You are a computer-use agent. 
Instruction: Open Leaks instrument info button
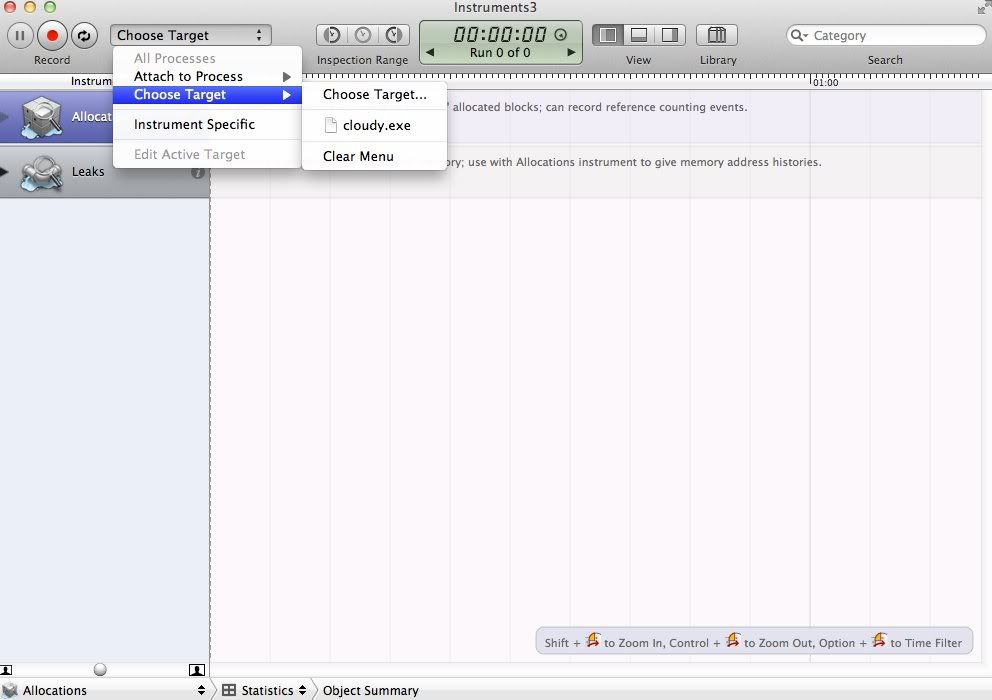198,172
